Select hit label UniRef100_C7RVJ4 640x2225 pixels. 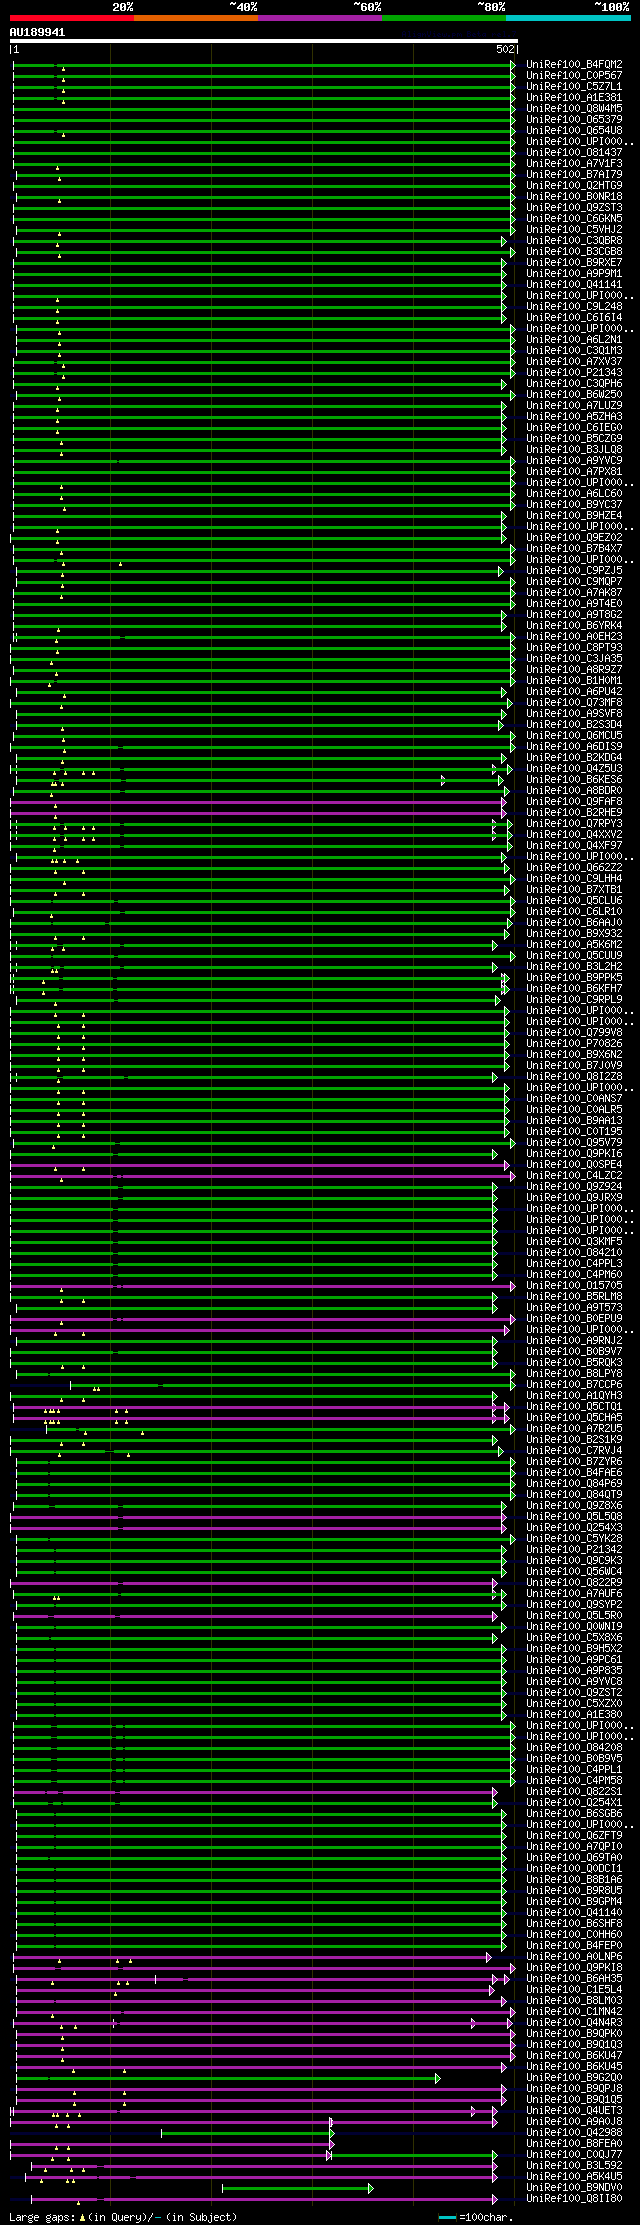tap(574, 1450)
